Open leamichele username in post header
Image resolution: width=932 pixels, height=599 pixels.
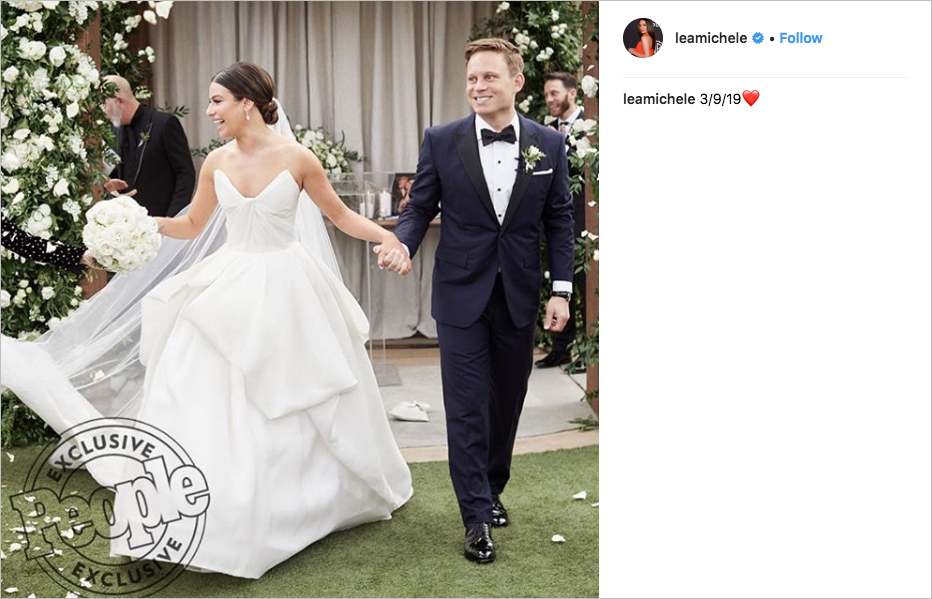[711, 38]
